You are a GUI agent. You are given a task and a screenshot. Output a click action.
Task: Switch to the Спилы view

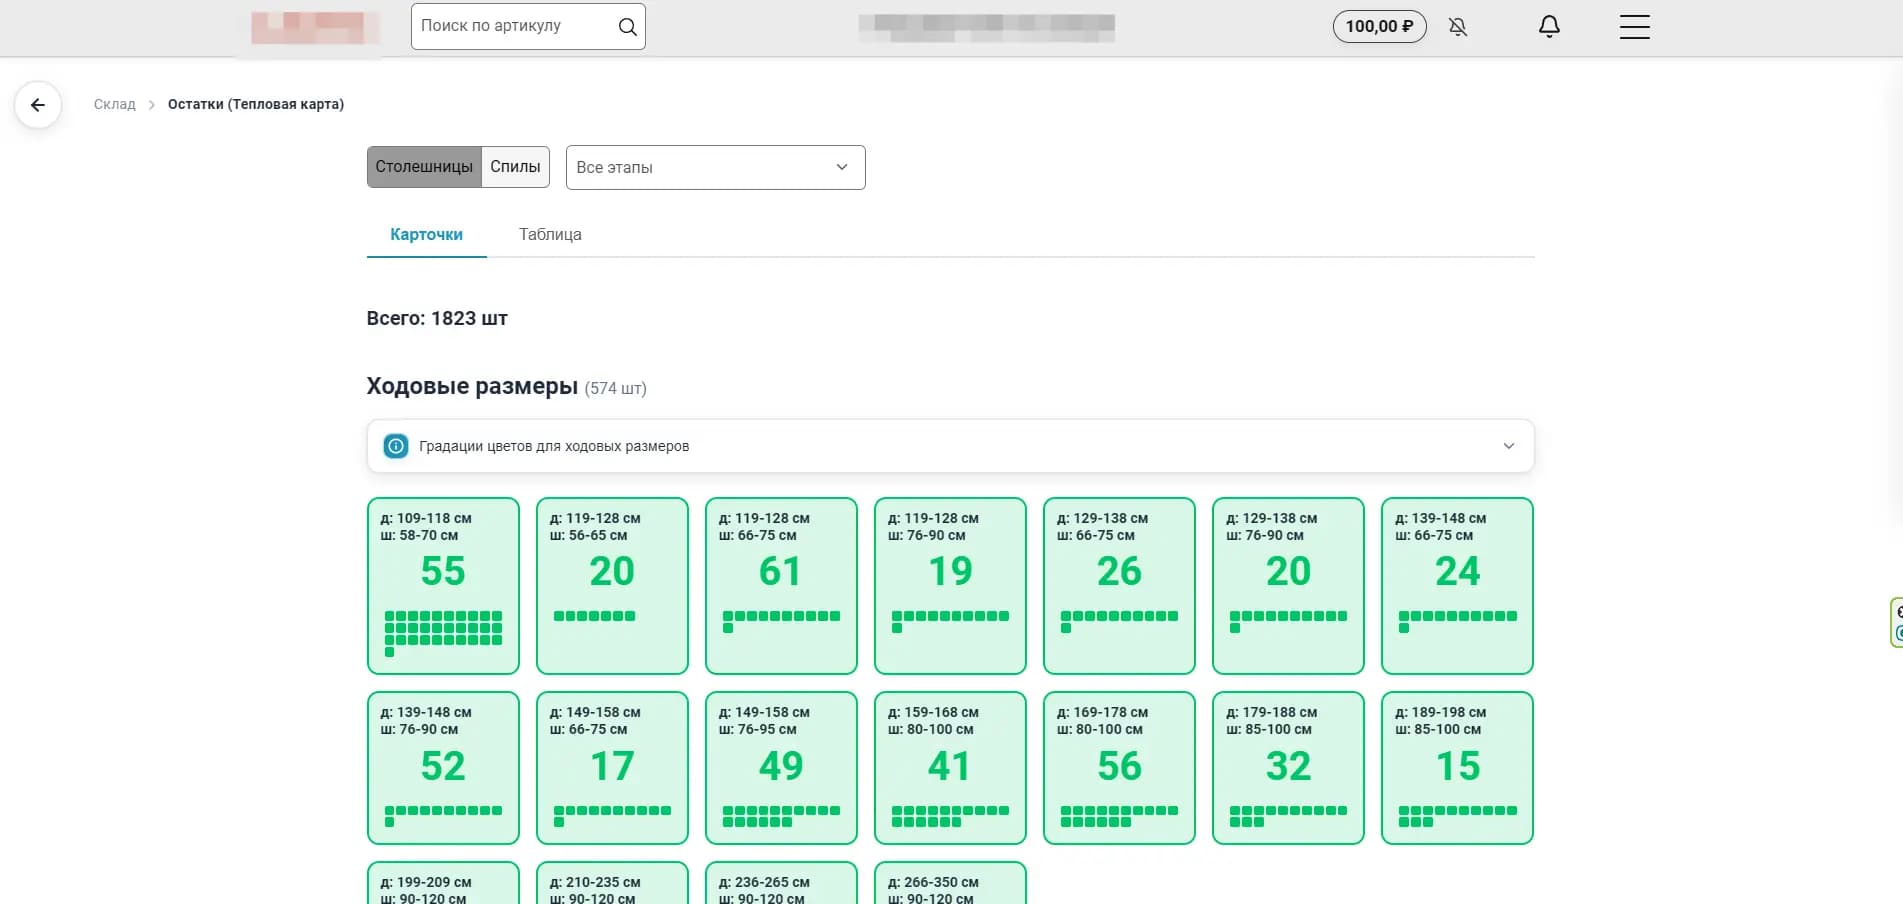[515, 166]
